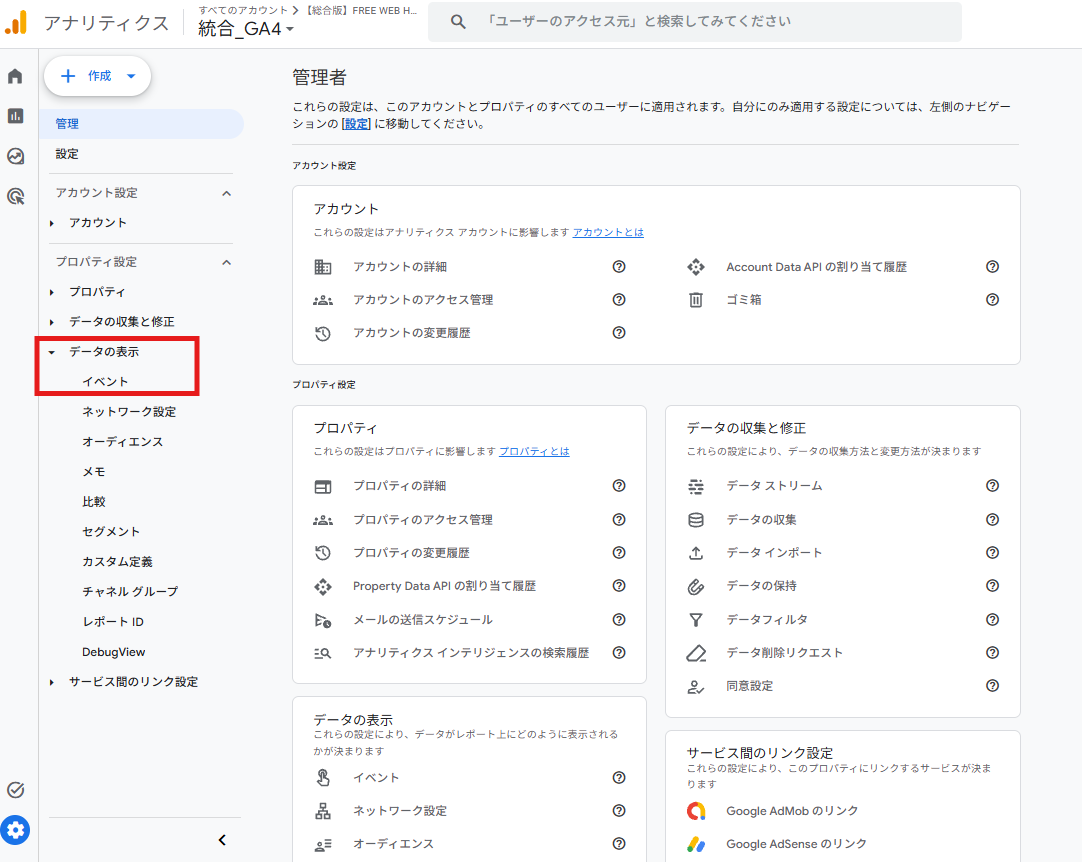Click the データ削除リクエスト eraser icon
Screen dimensions: 1082x862
(696, 653)
